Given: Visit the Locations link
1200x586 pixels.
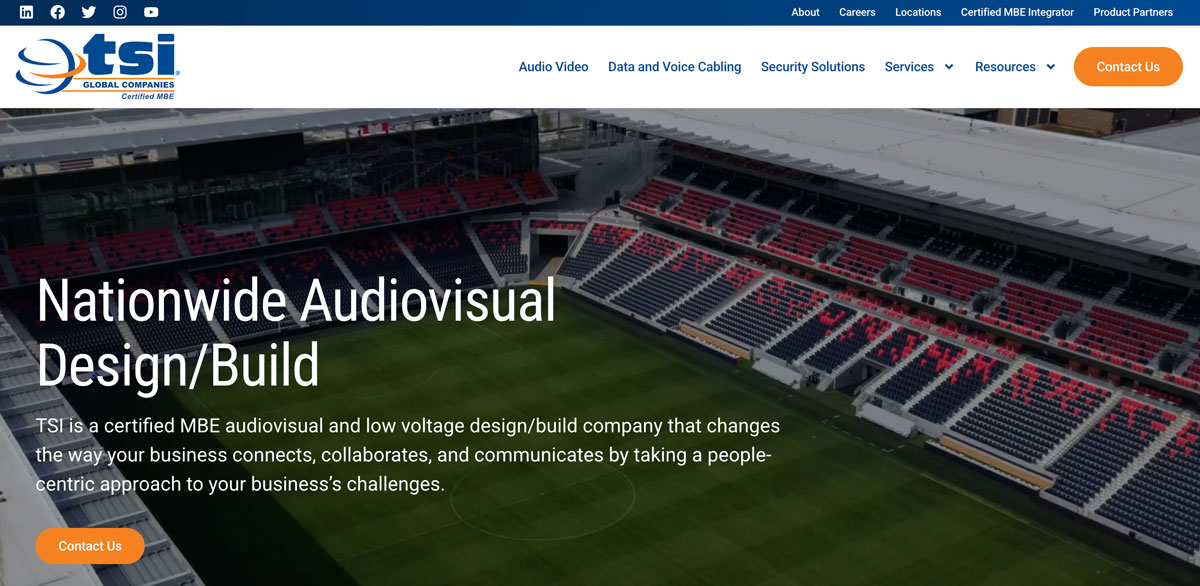Looking at the screenshot, I should click(x=918, y=12).
